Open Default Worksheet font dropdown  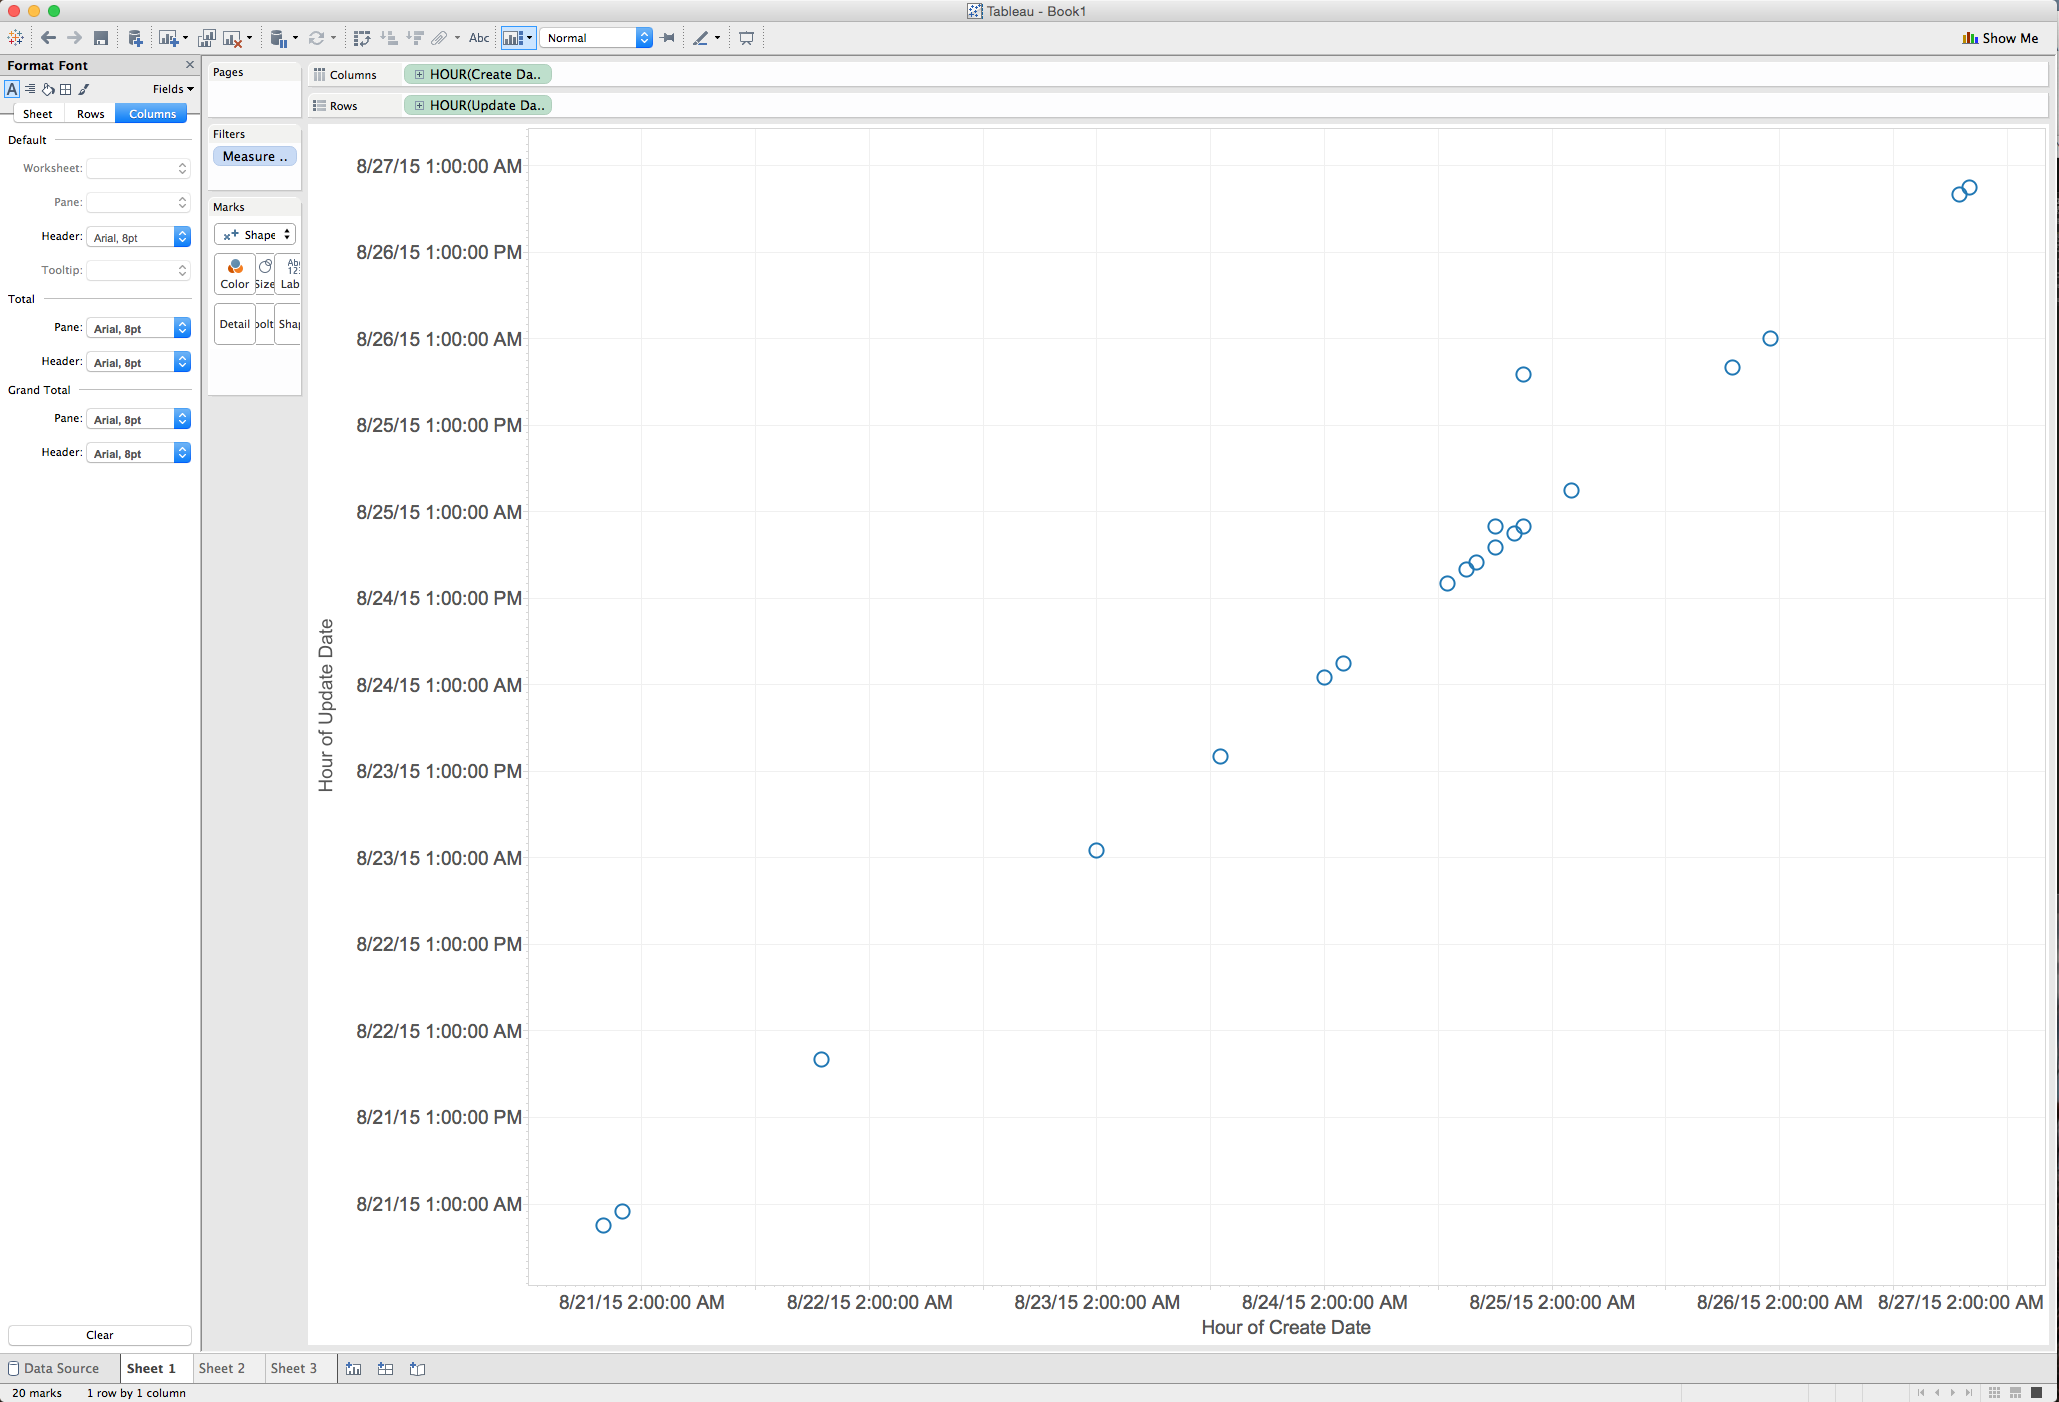pos(138,169)
